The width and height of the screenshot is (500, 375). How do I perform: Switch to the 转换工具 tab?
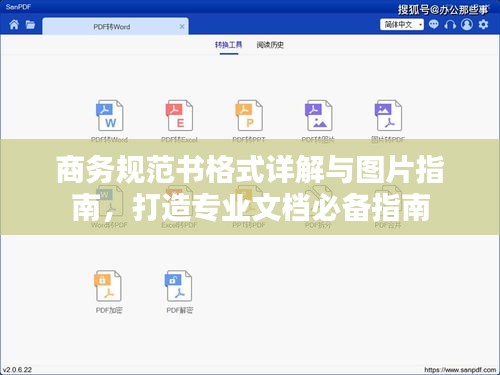coord(229,45)
